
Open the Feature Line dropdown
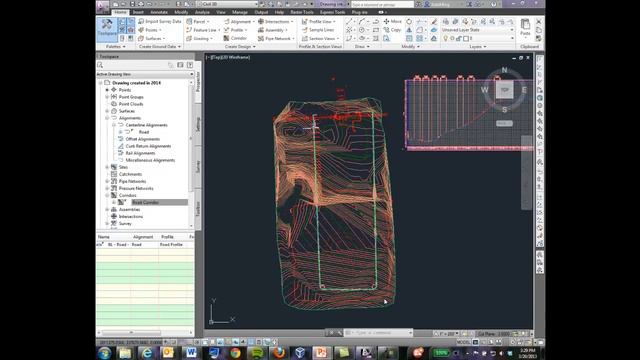pos(203,30)
